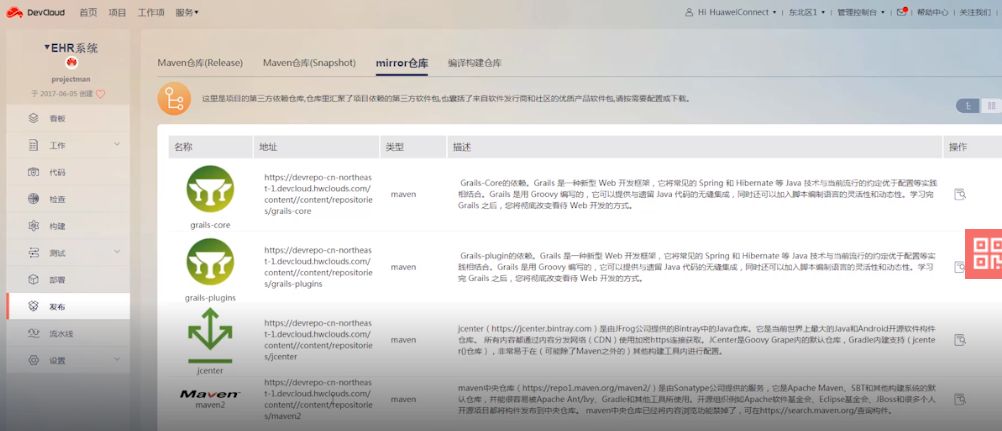The width and height of the screenshot is (1002, 431).
Task: View details icon for grails-core row
Action: [959, 194]
